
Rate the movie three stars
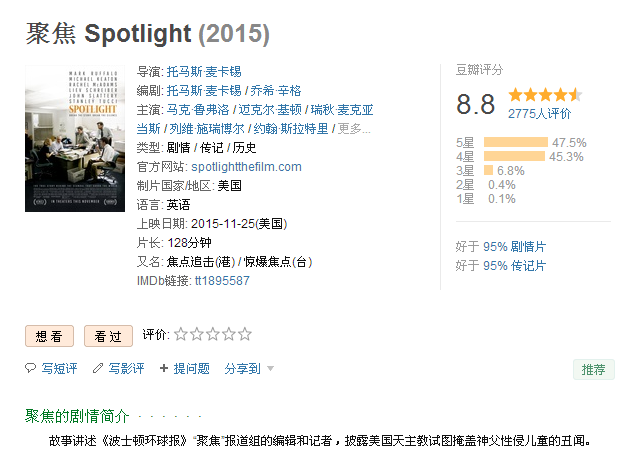[x=213, y=335]
